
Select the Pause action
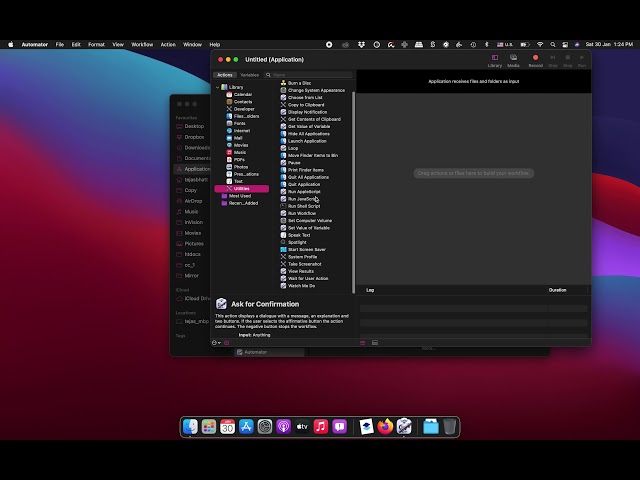point(294,163)
